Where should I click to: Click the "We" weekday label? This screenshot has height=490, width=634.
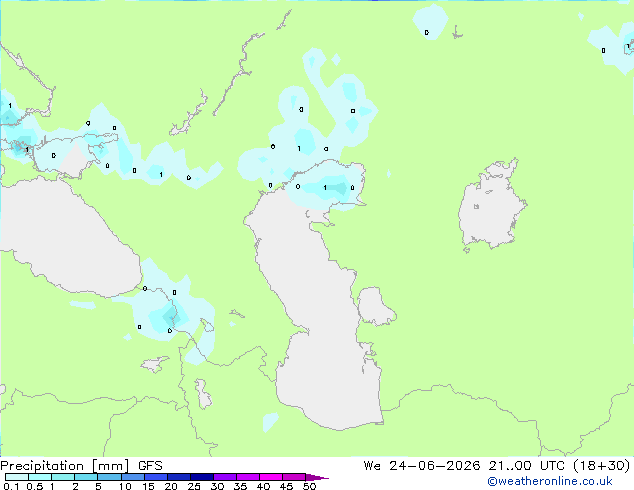pos(372,466)
